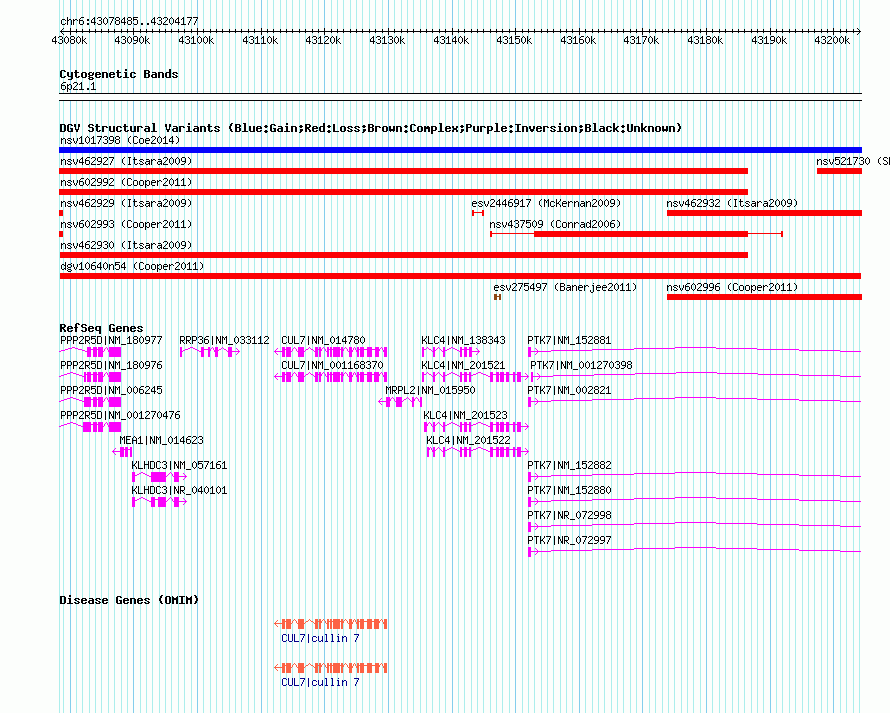Click the esv2446917 (McKernan2009) variant glyph
The image size is (890, 713).
coord(478,213)
